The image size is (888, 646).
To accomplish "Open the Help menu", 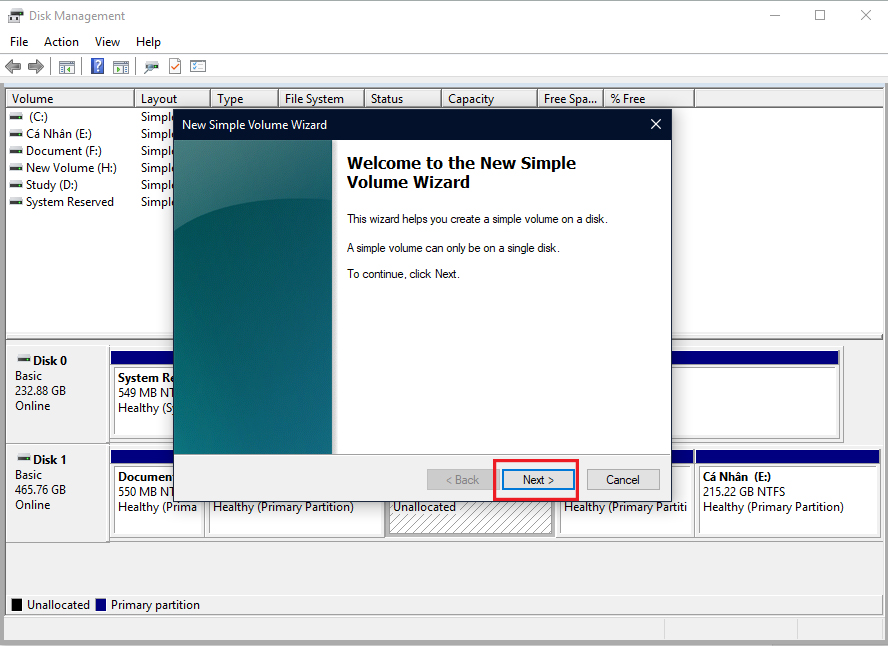I will click(x=148, y=42).
